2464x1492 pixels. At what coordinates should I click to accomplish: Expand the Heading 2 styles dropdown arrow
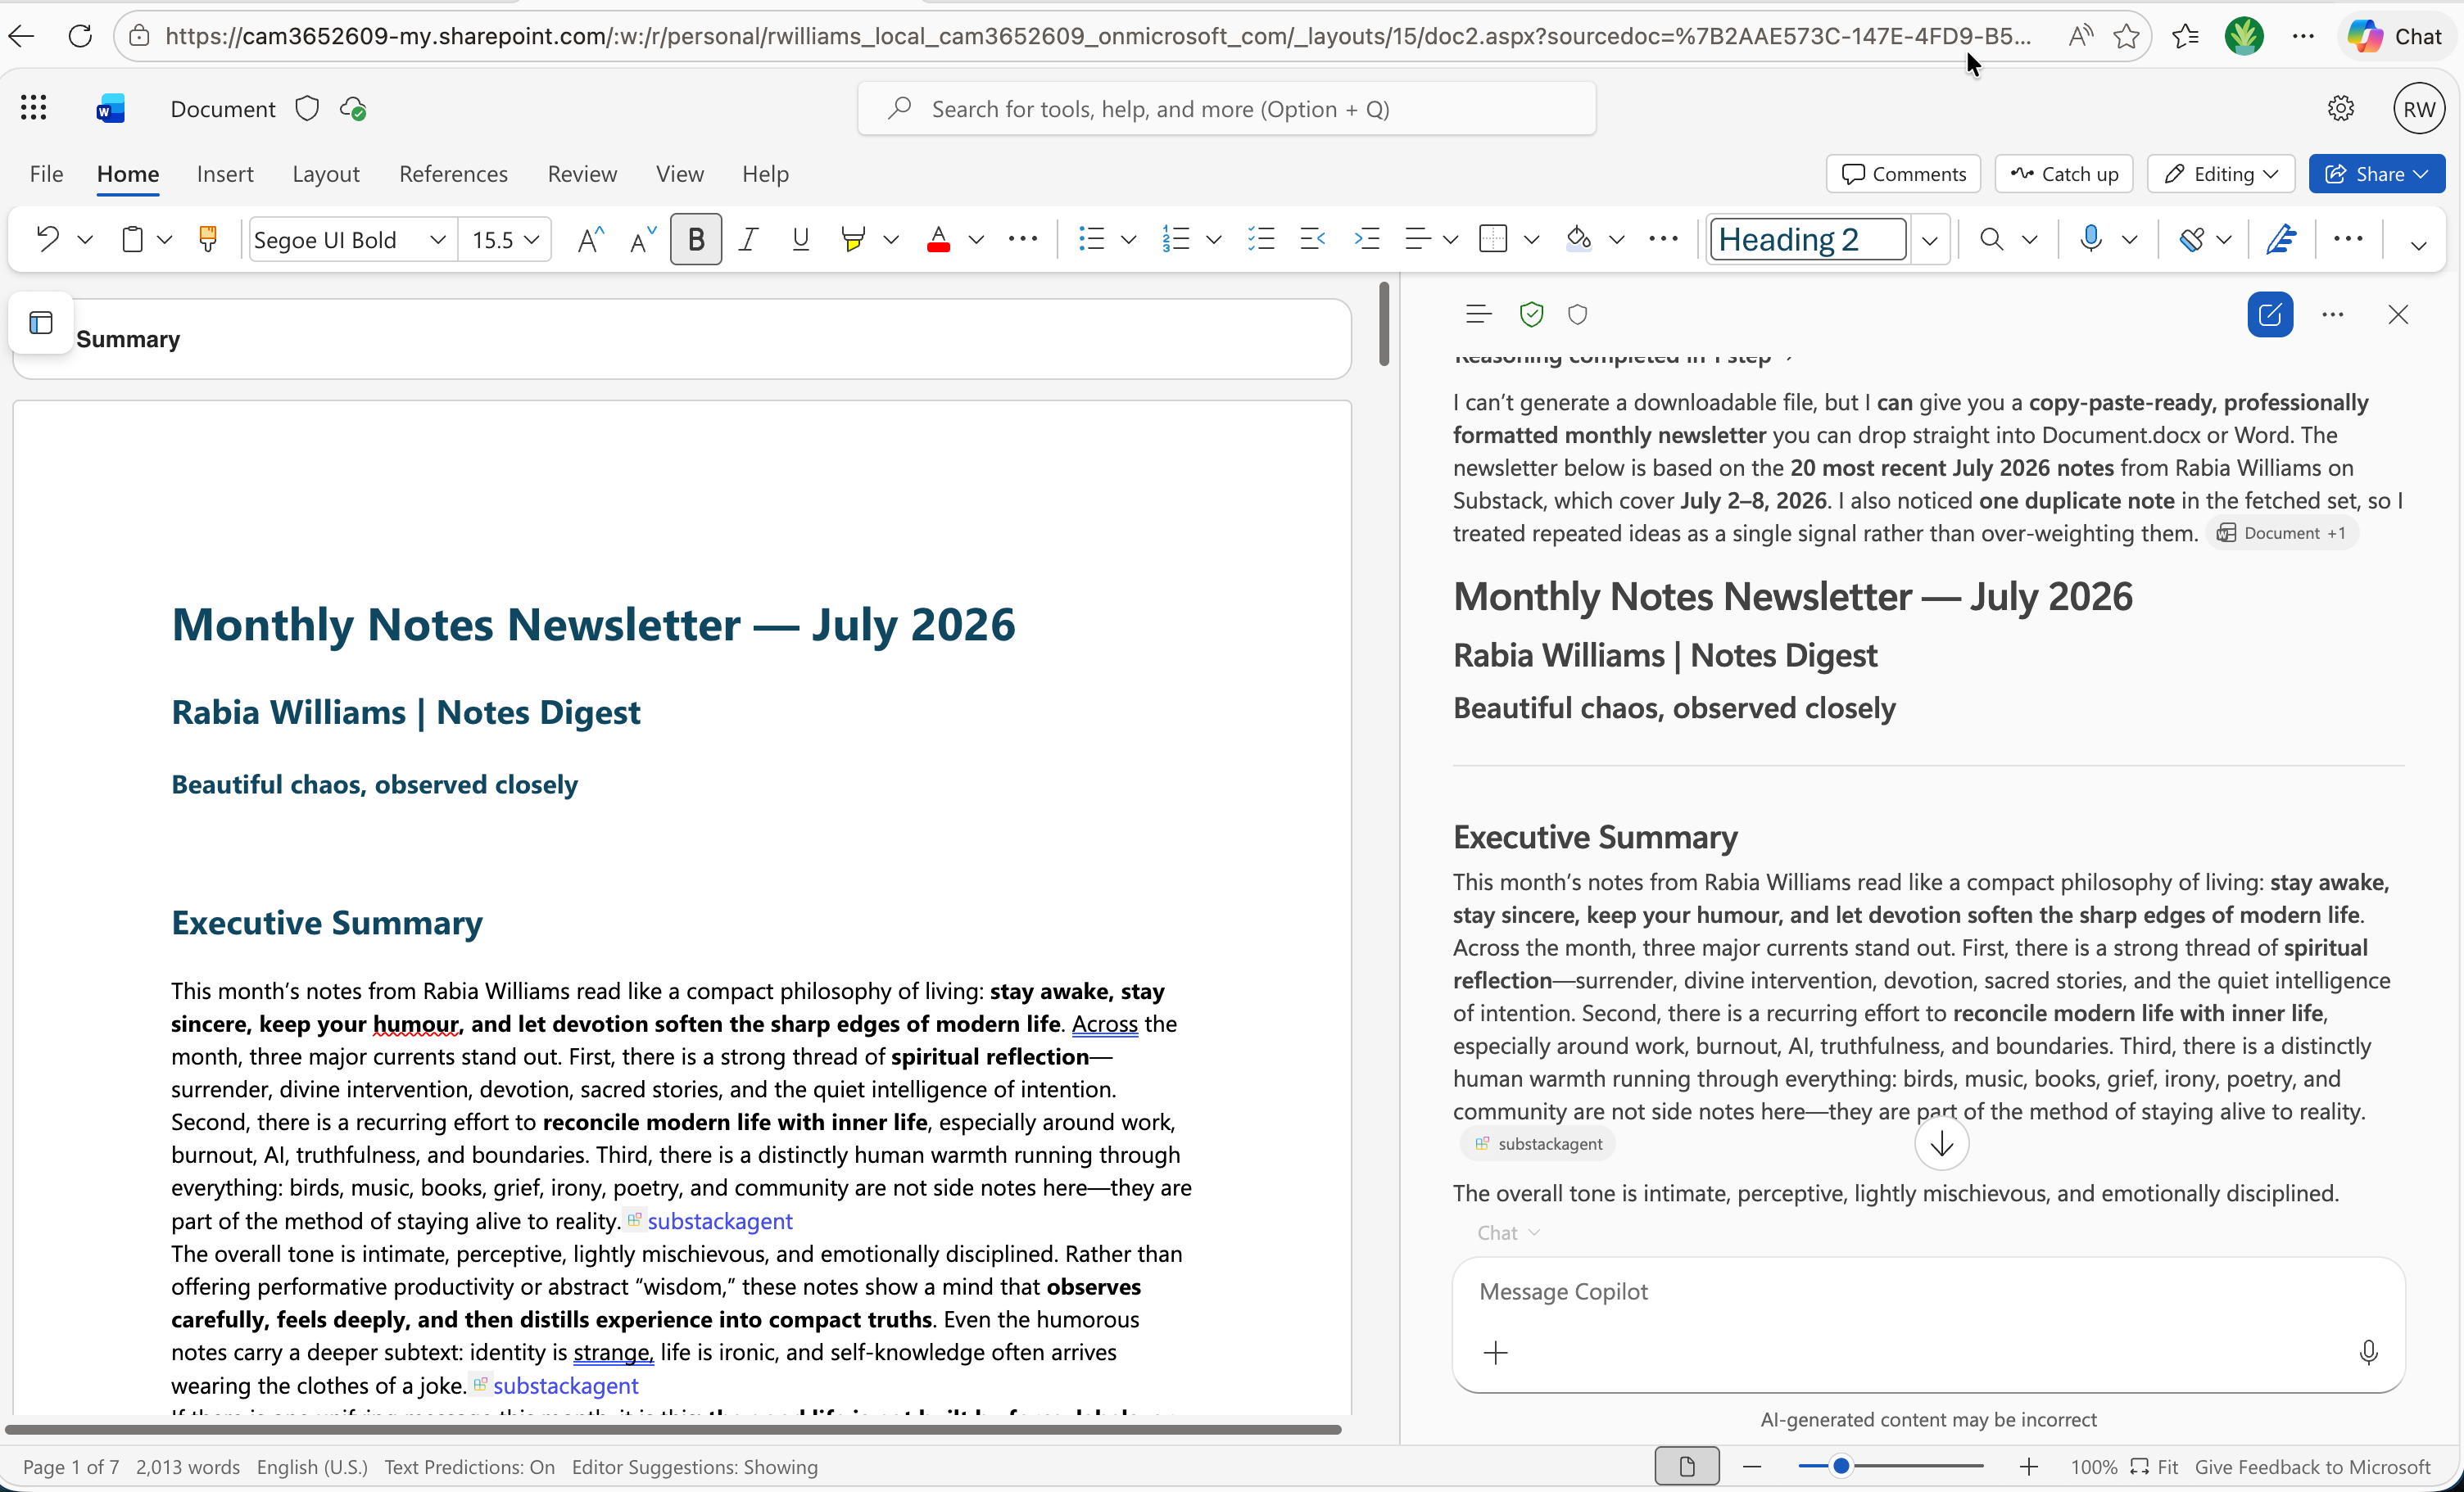1930,240
